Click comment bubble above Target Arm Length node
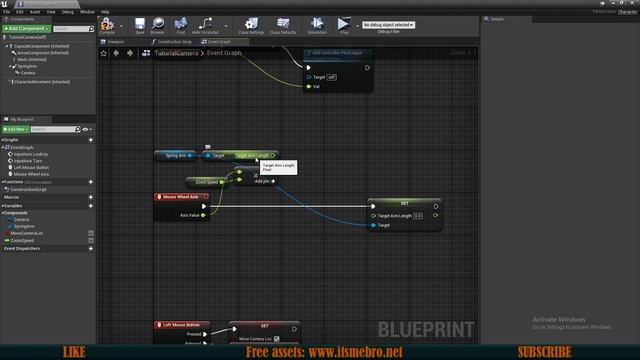The height and width of the screenshot is (360, 640). (208, 147)
